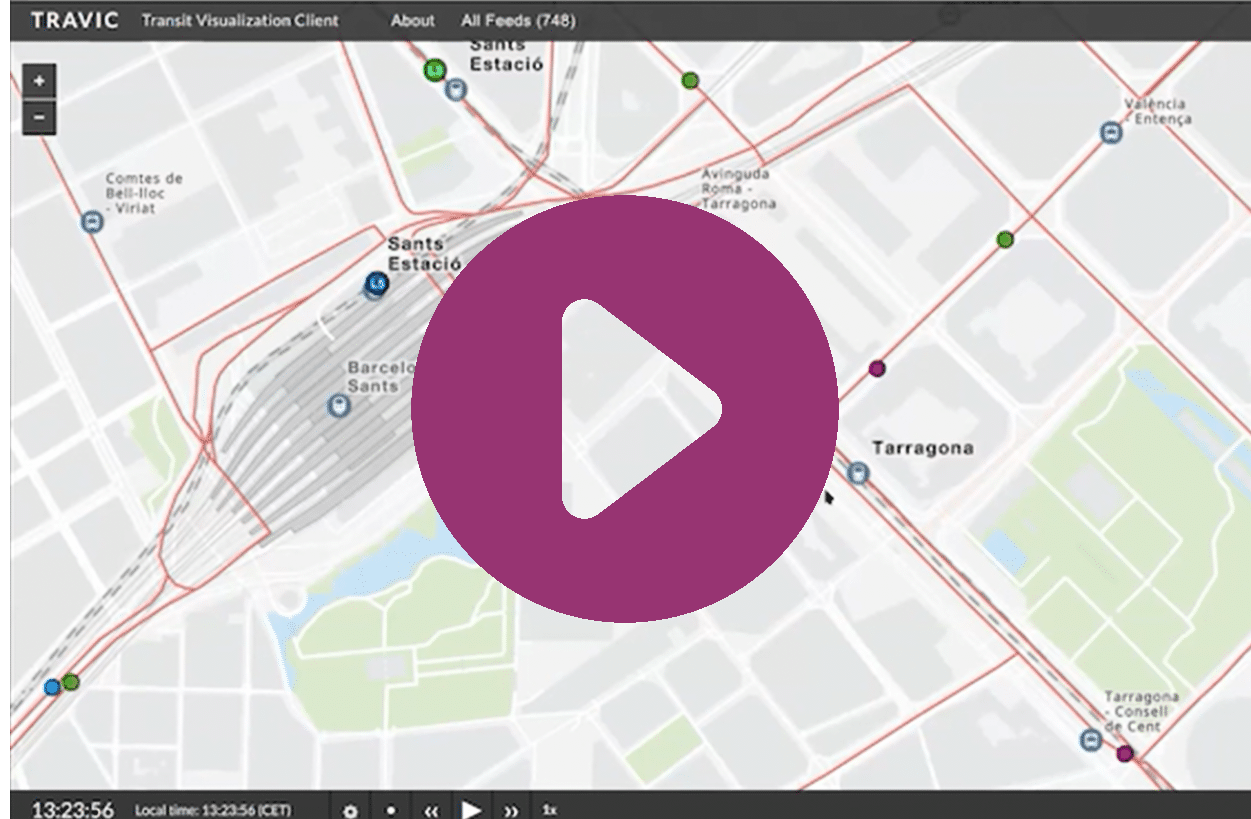Viewport: 1251px width, 819px height.
Task: Click the Comtes de Bell-lloc - Viriat label
Action: [144, 193]
